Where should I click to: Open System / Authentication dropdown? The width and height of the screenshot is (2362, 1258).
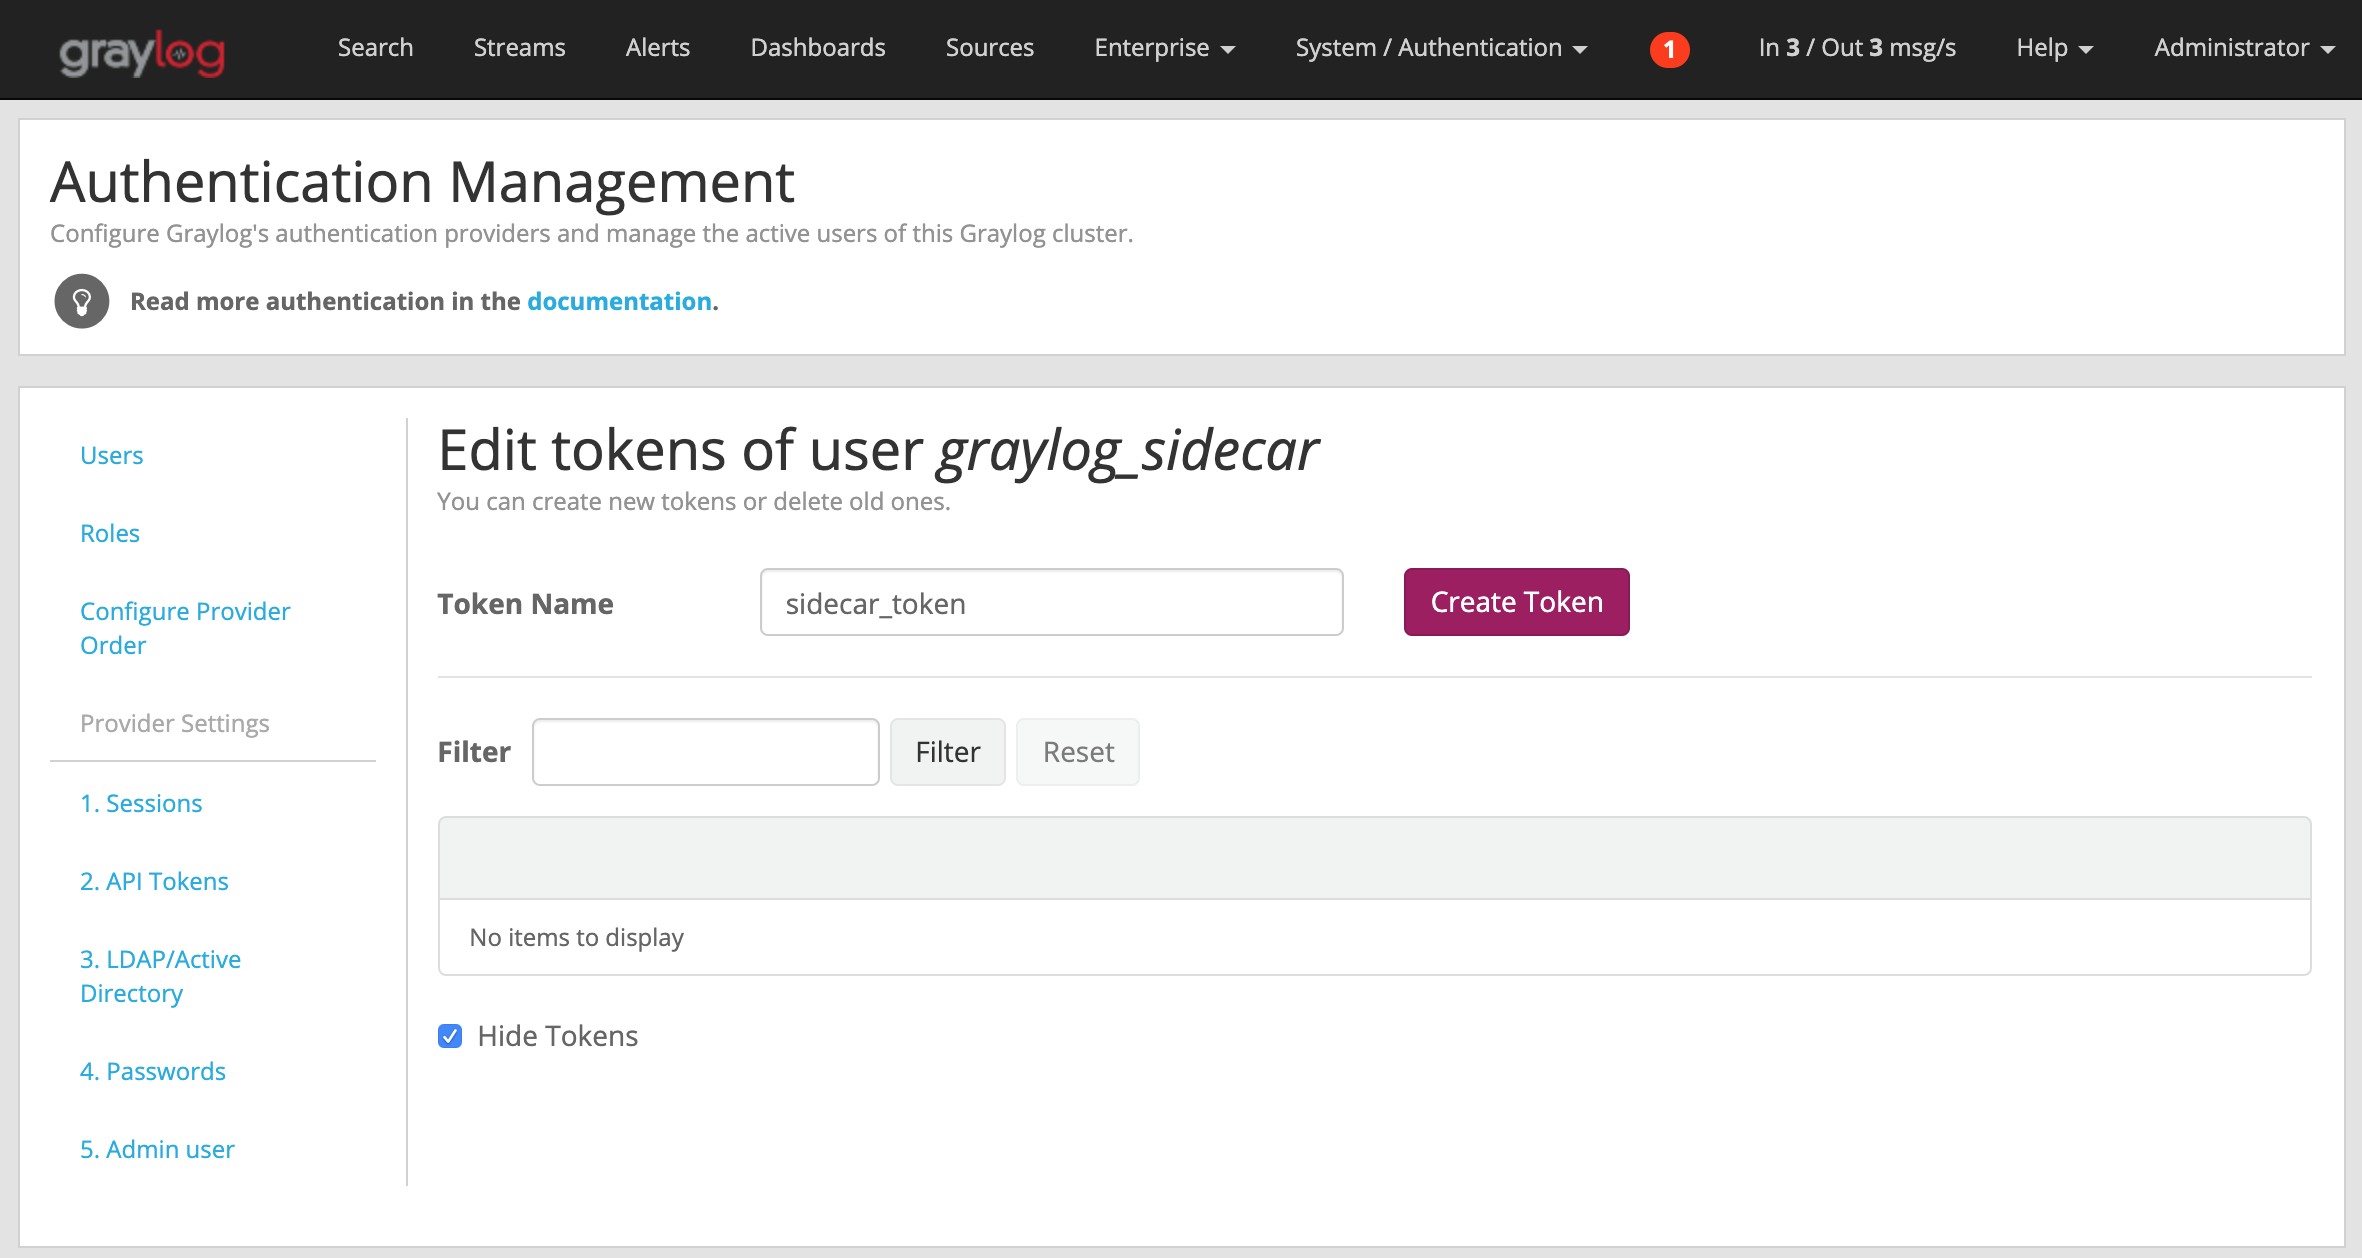[1440, 48]
